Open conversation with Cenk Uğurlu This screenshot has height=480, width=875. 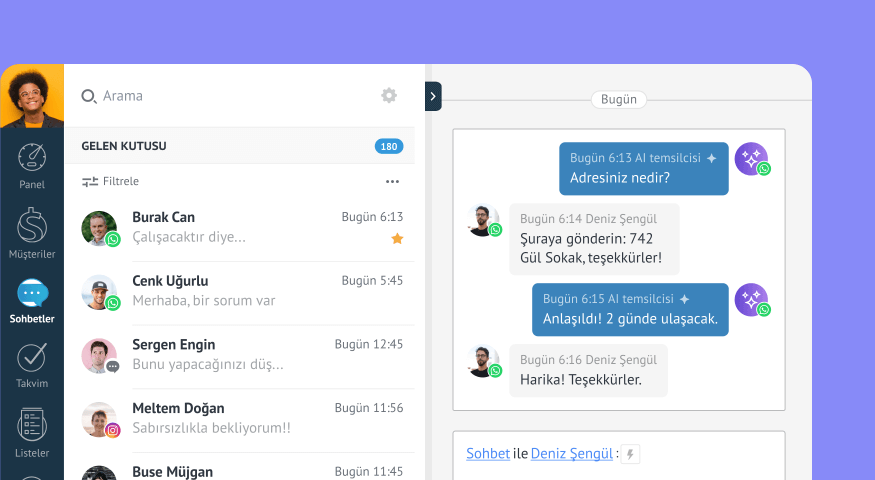pos(242,292)
